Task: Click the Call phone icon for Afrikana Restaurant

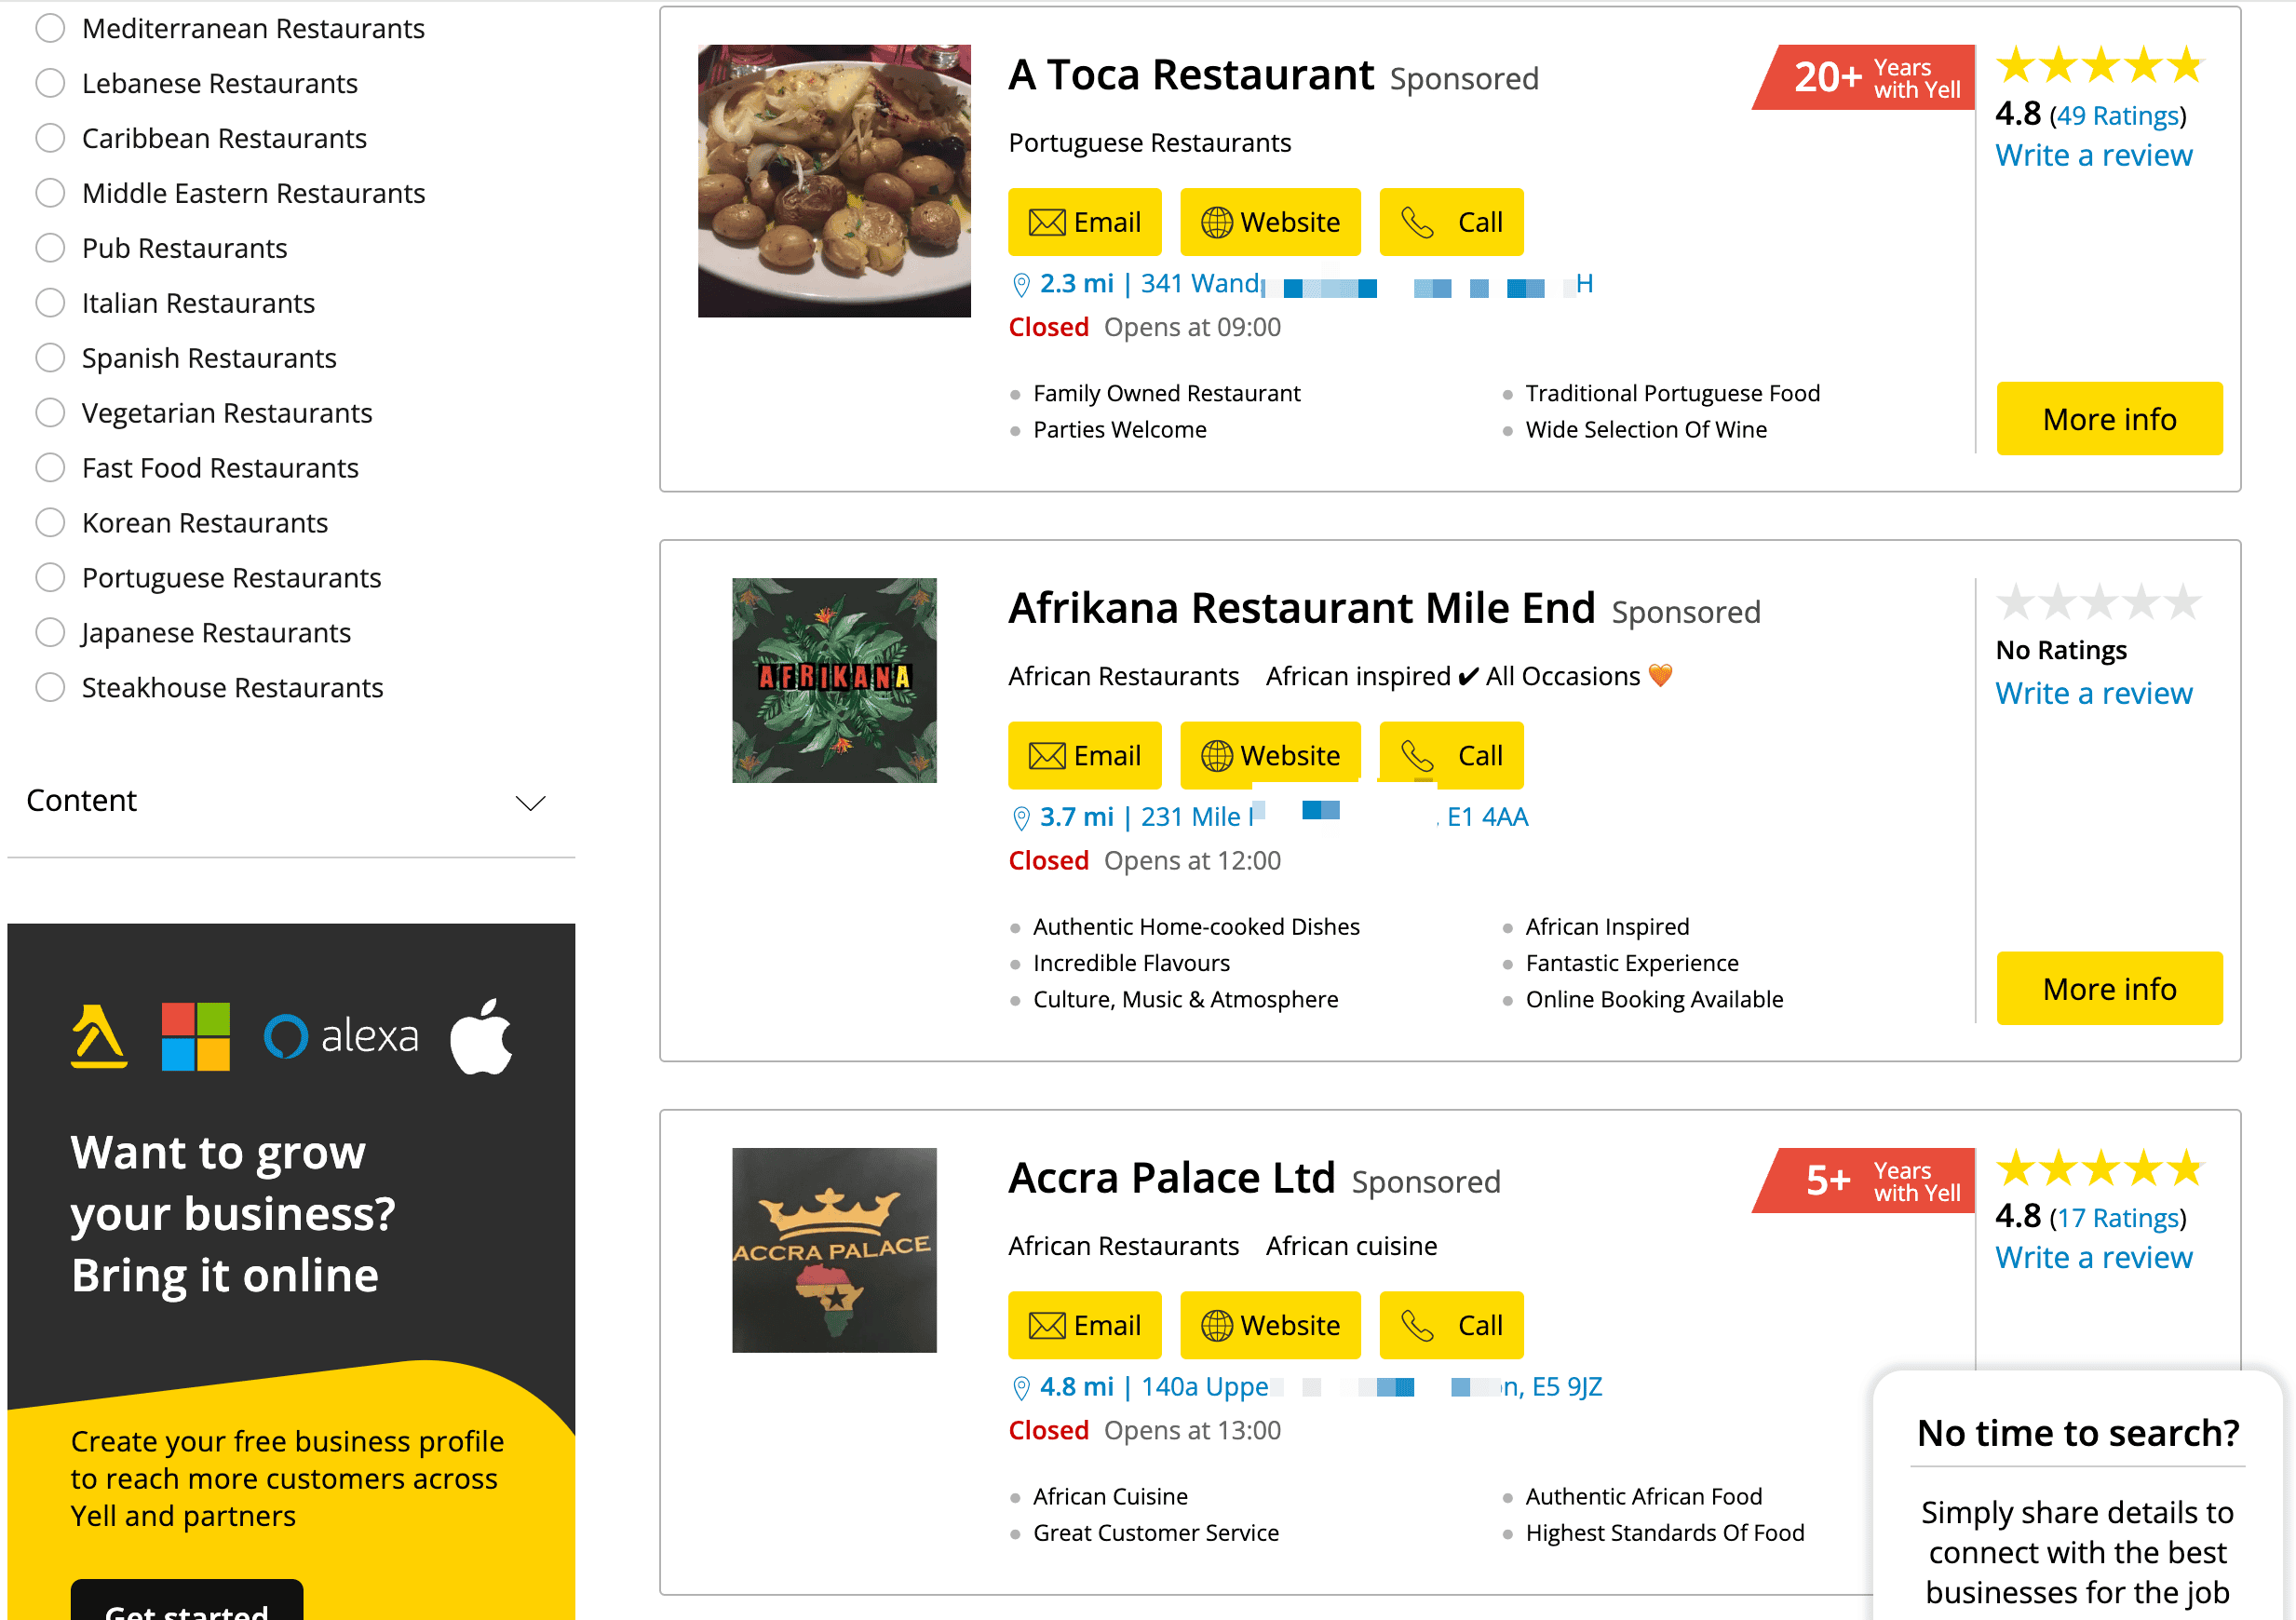Action: click(1417, 756)
